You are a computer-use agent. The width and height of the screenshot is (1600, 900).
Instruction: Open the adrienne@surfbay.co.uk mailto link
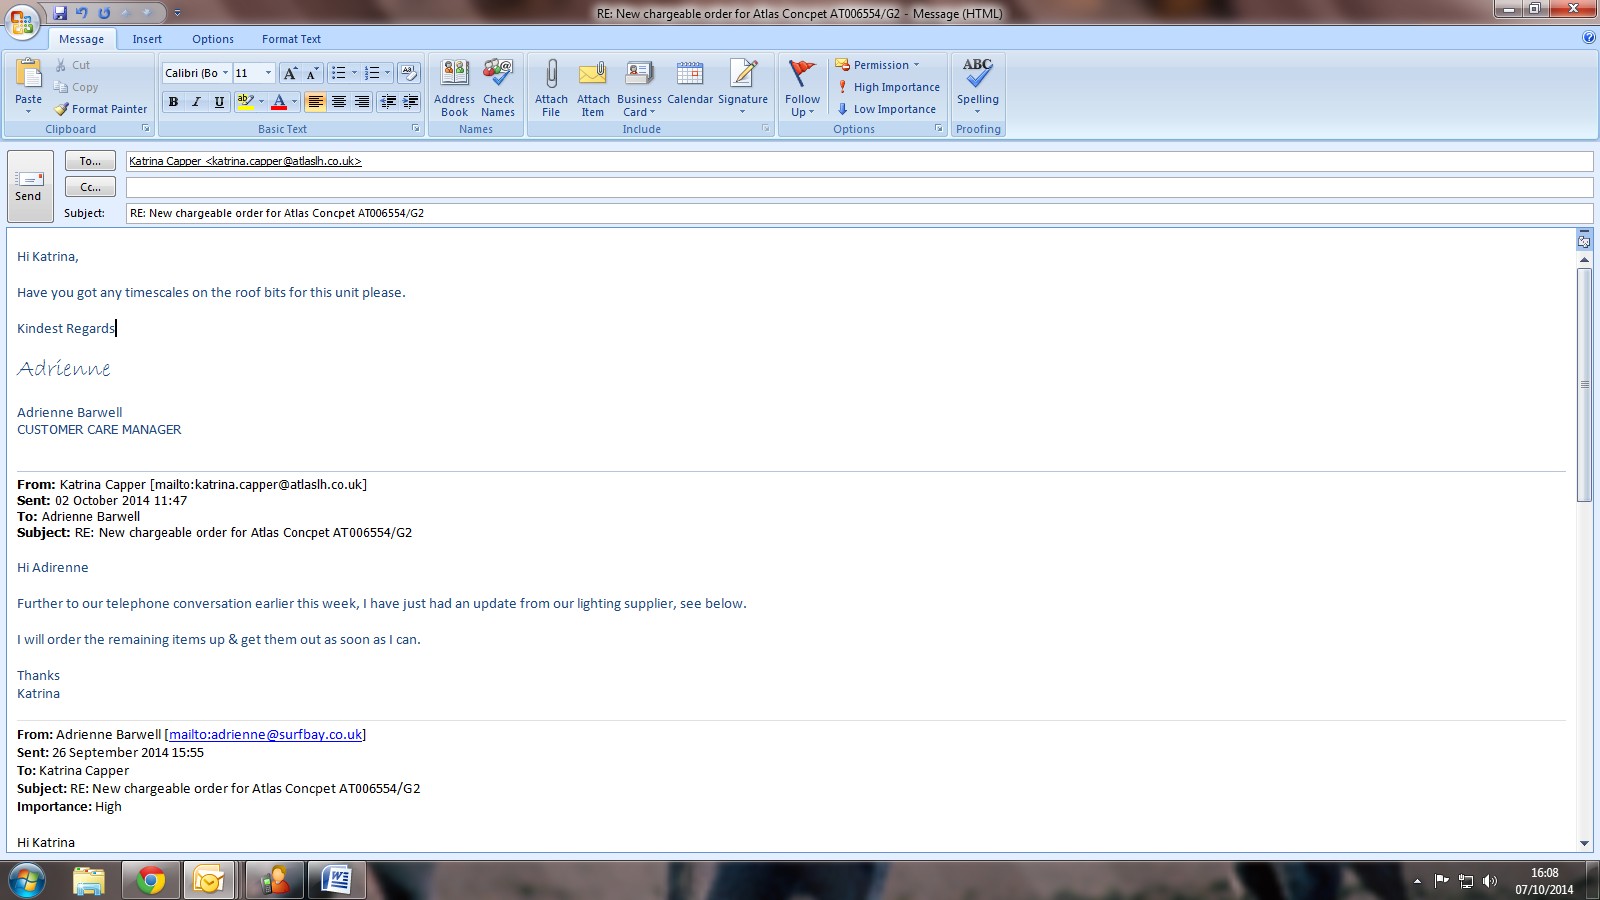[265, 734]
